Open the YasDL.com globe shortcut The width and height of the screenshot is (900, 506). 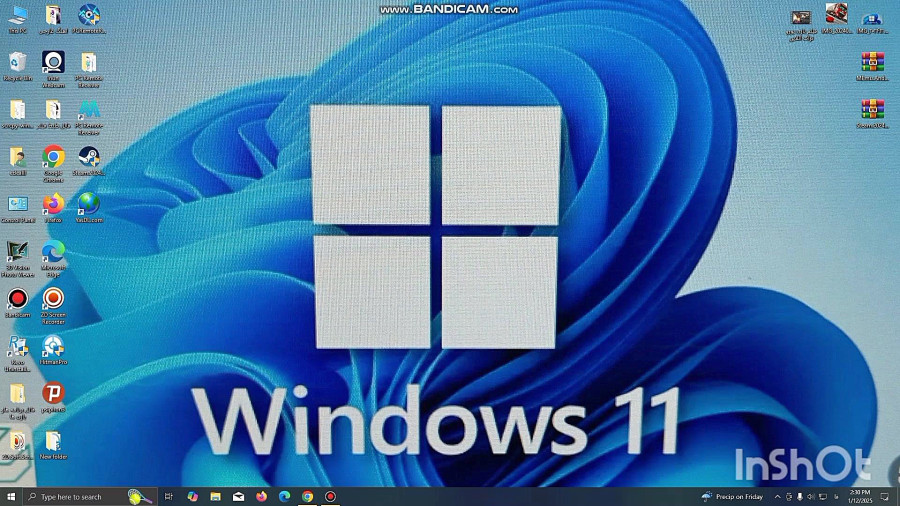(x=89, y=208)
